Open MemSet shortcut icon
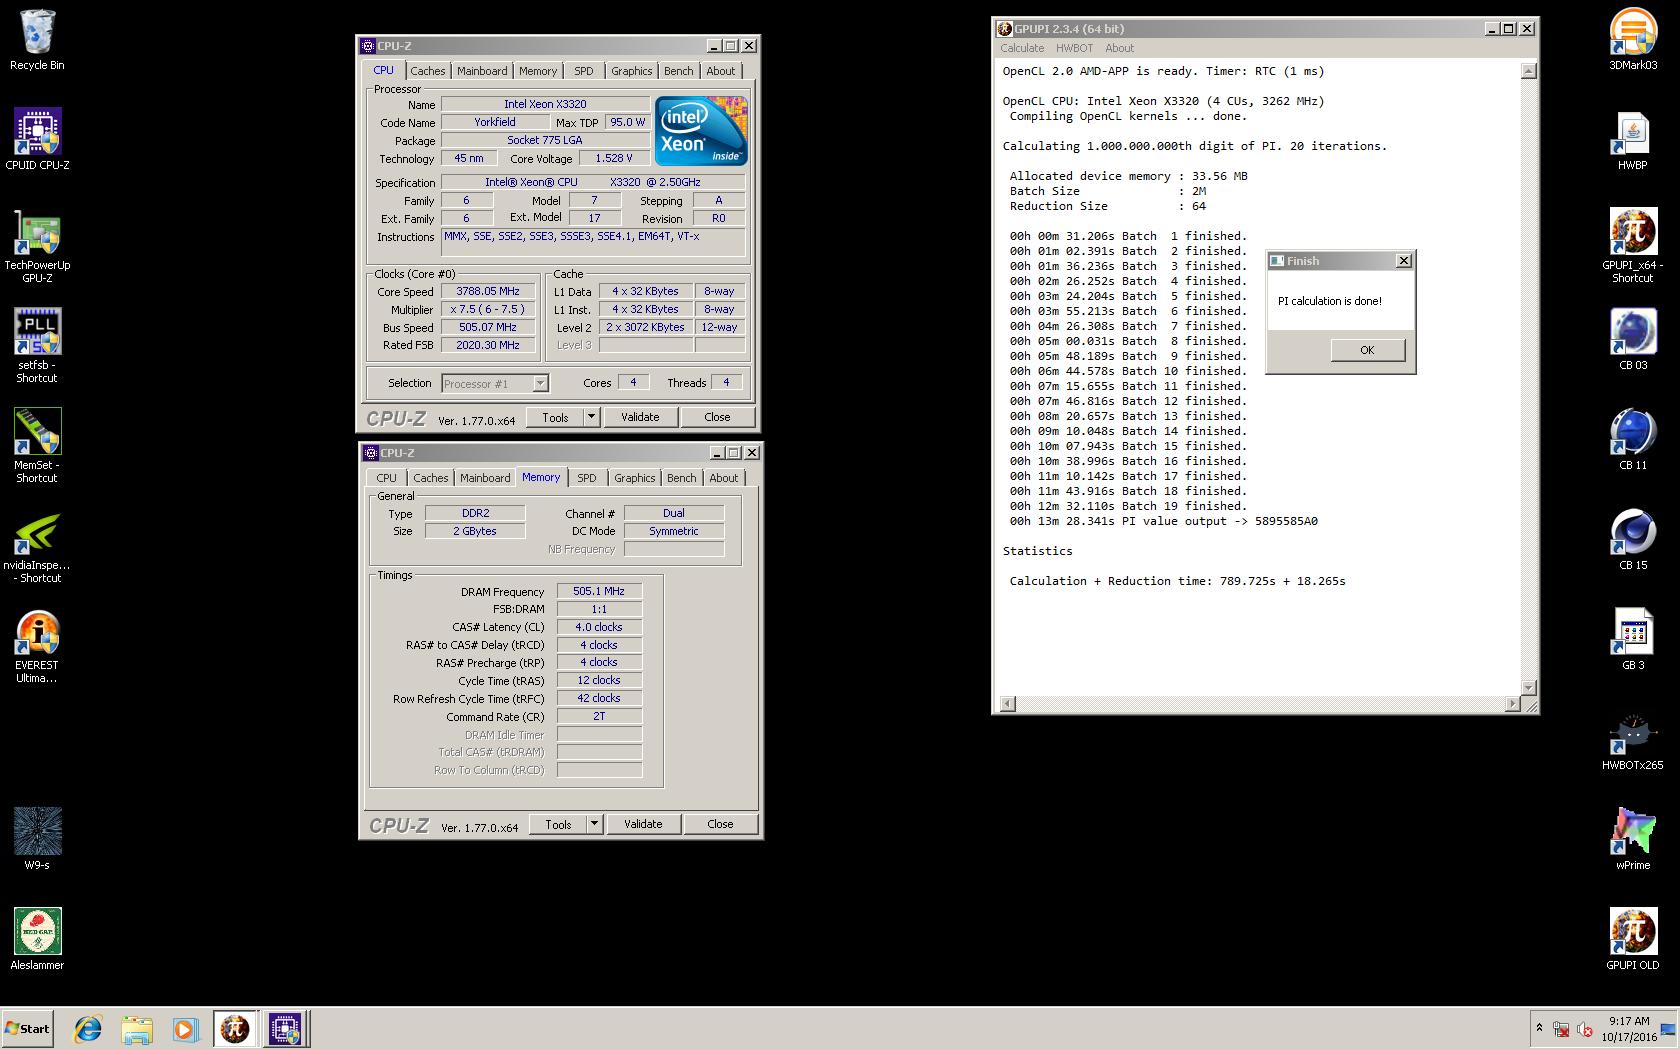Screen dimensions: 1680x1050 pos(37,446)
